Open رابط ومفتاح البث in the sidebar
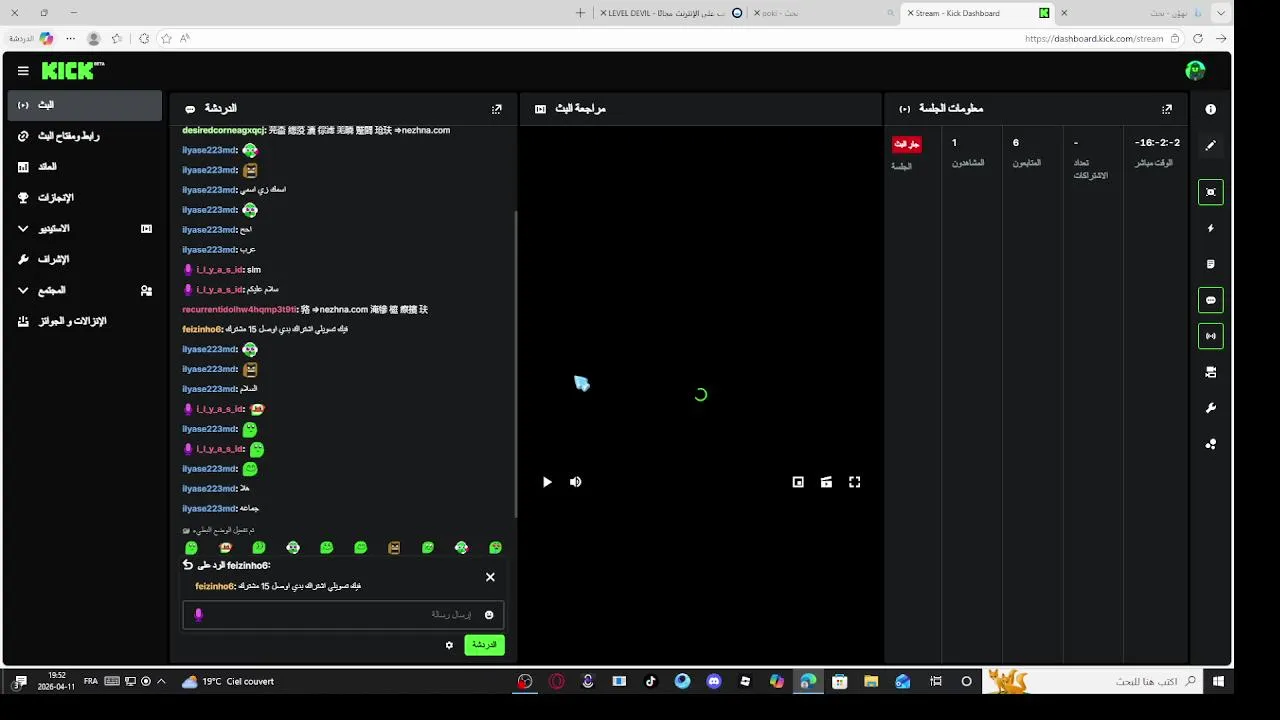The width and height of the screenshot is (1280, 720). [x=85, y=136]
